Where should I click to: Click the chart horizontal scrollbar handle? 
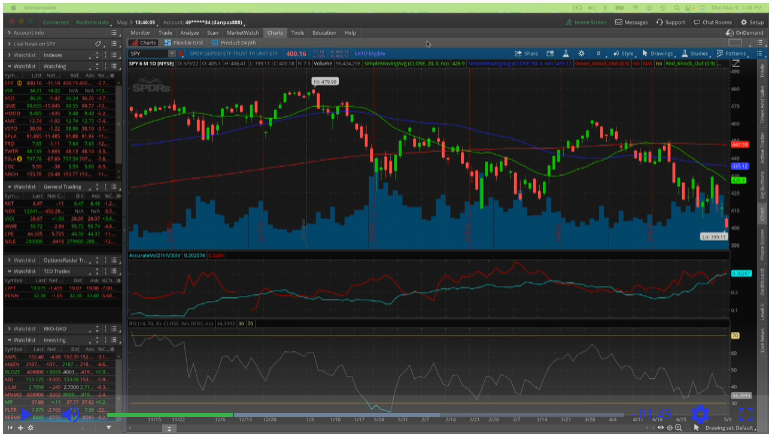(169, 429)
